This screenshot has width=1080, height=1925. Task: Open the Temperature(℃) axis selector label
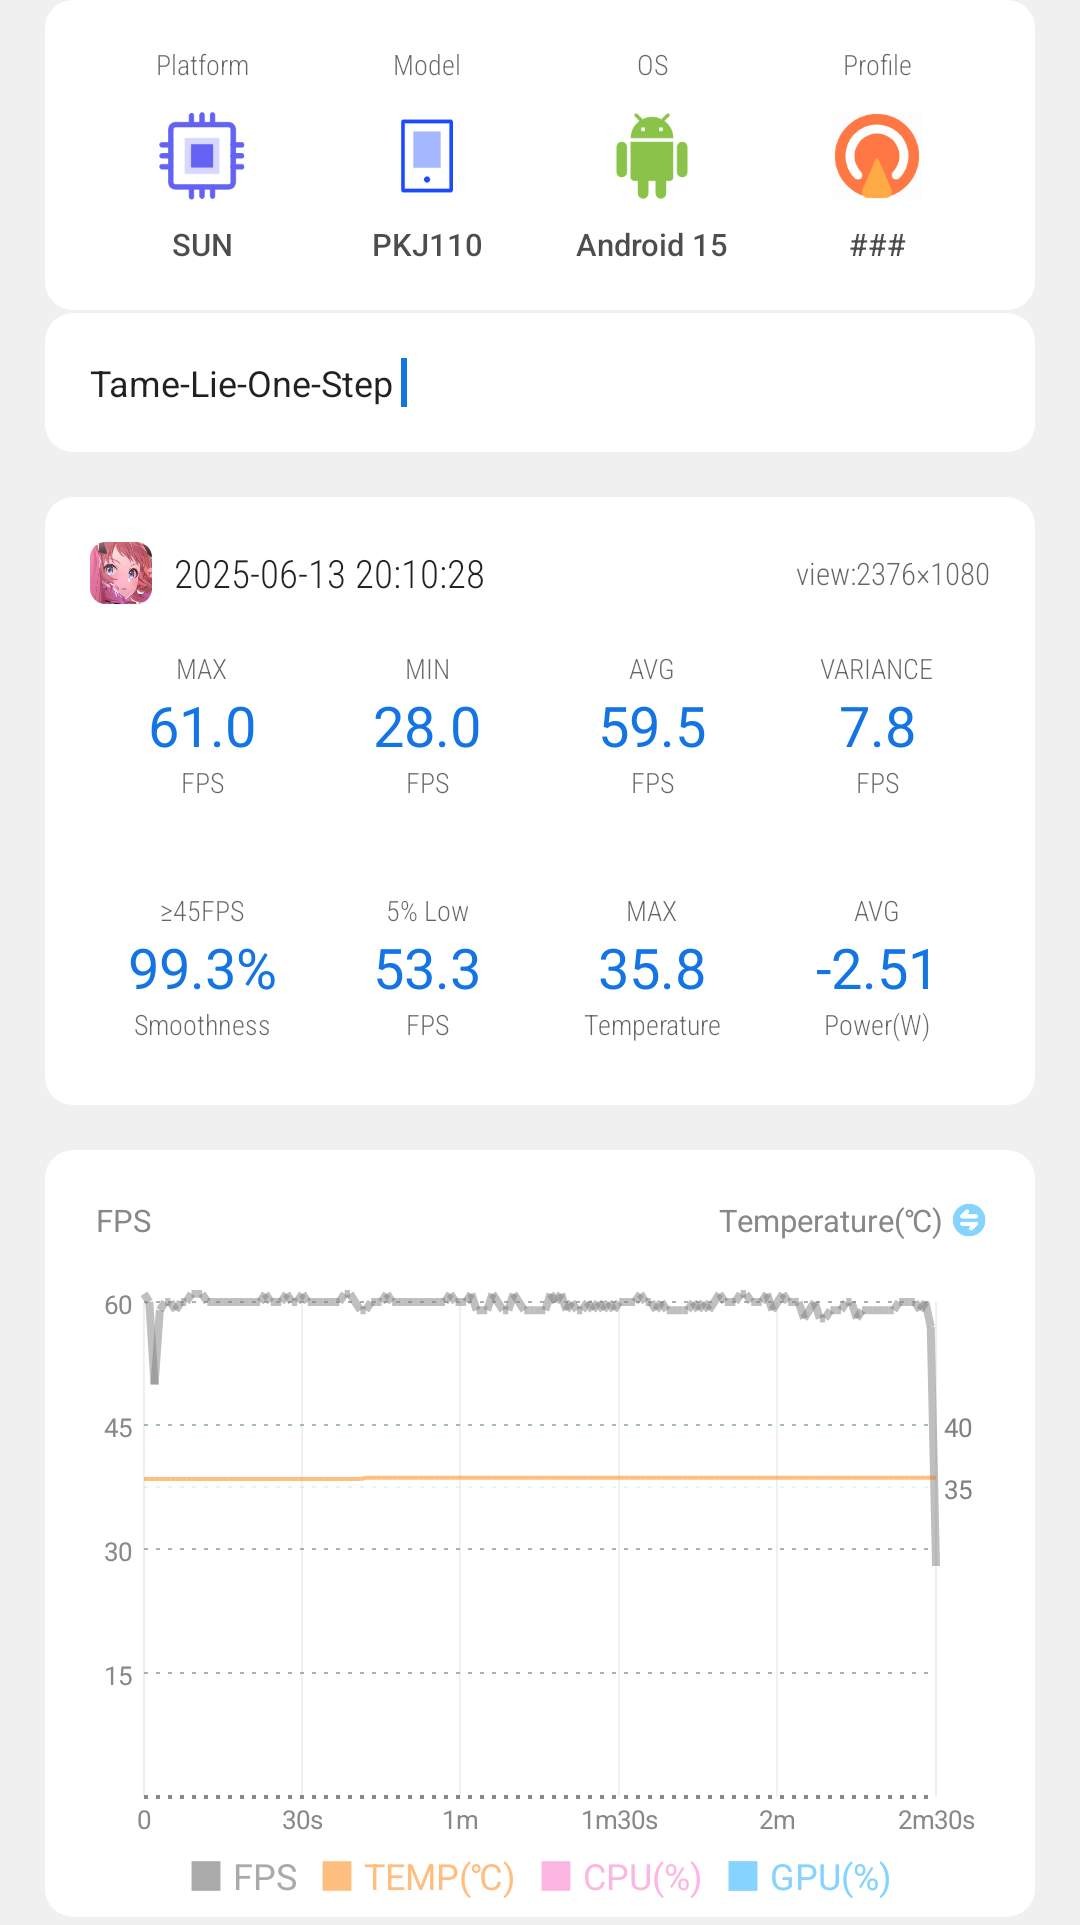pyautogui.click(x=830, y=1221)
